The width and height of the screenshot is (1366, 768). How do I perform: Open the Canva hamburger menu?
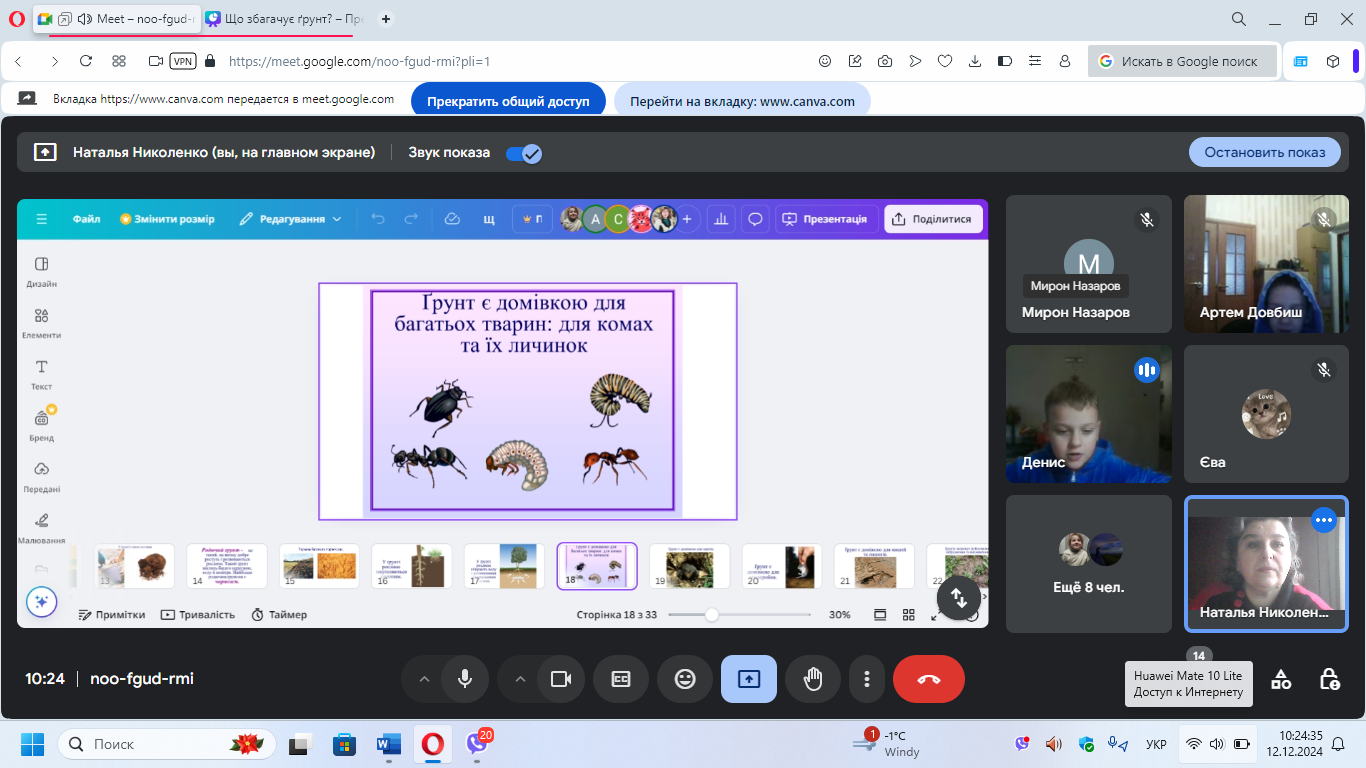point(41,219)
